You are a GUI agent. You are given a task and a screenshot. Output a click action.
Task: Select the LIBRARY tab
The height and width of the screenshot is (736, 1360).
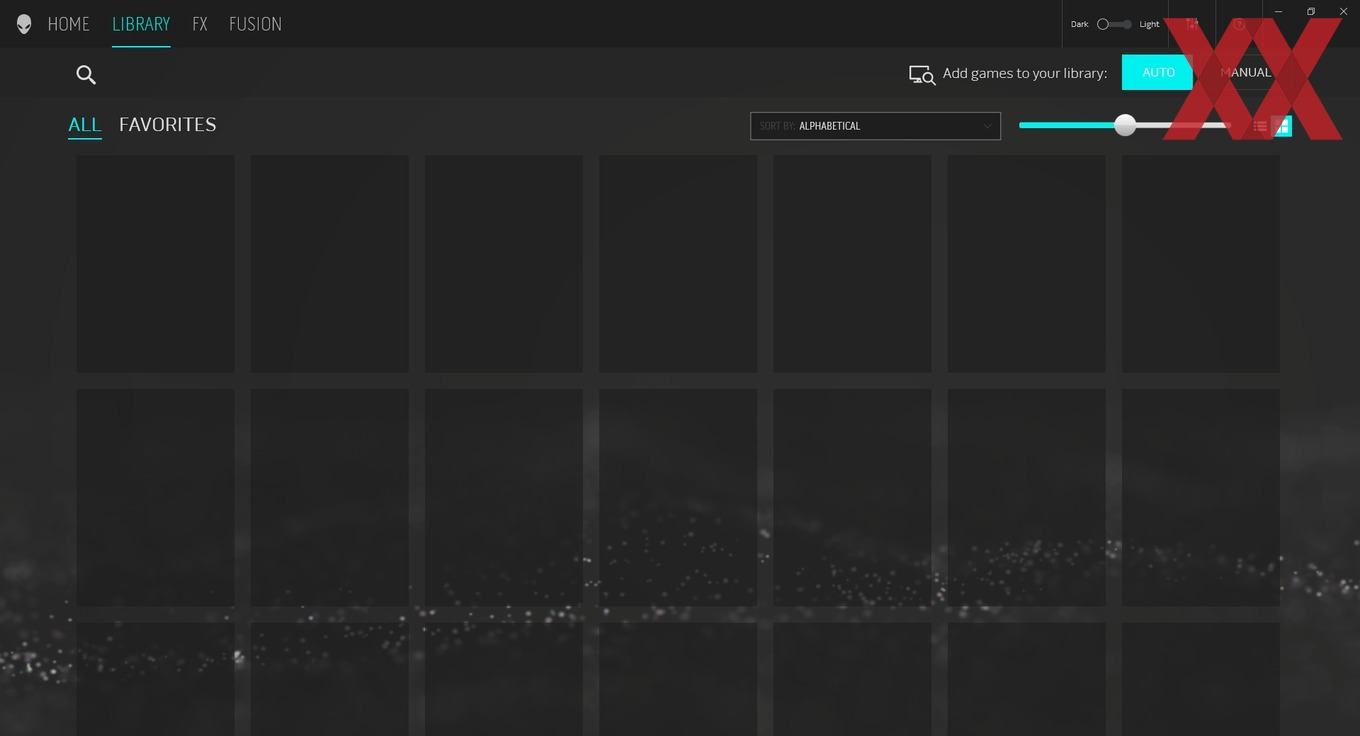click(141, 24)
